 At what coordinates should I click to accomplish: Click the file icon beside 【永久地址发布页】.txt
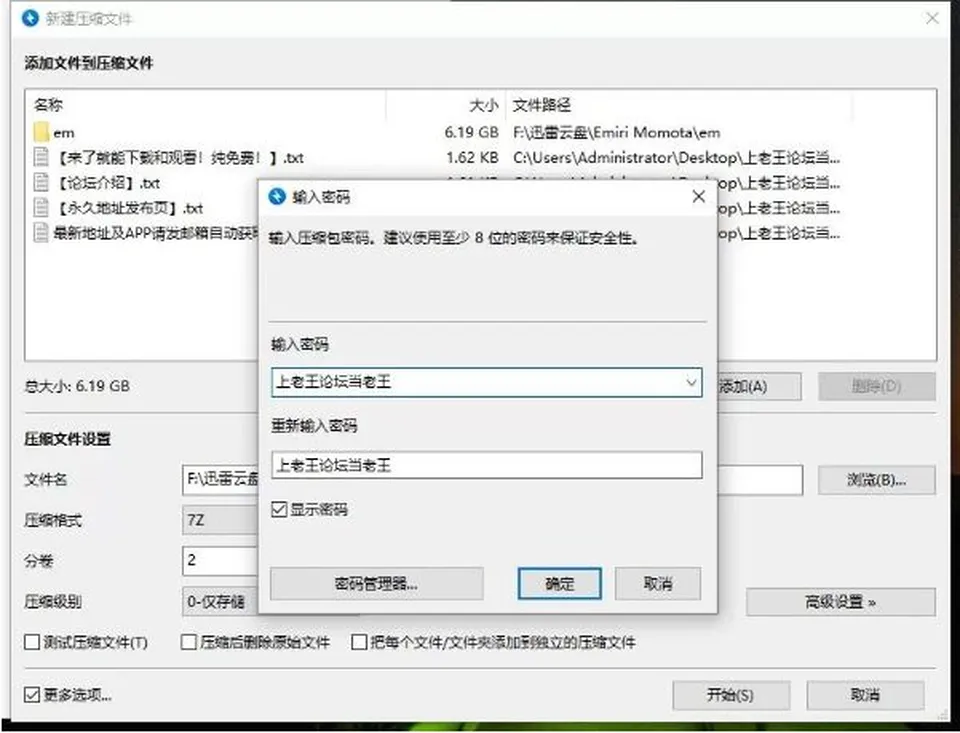click(x=41, y=208)
